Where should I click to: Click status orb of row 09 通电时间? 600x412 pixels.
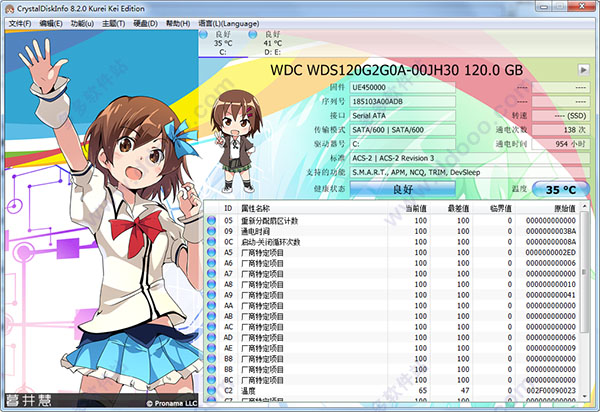(211, 231)
